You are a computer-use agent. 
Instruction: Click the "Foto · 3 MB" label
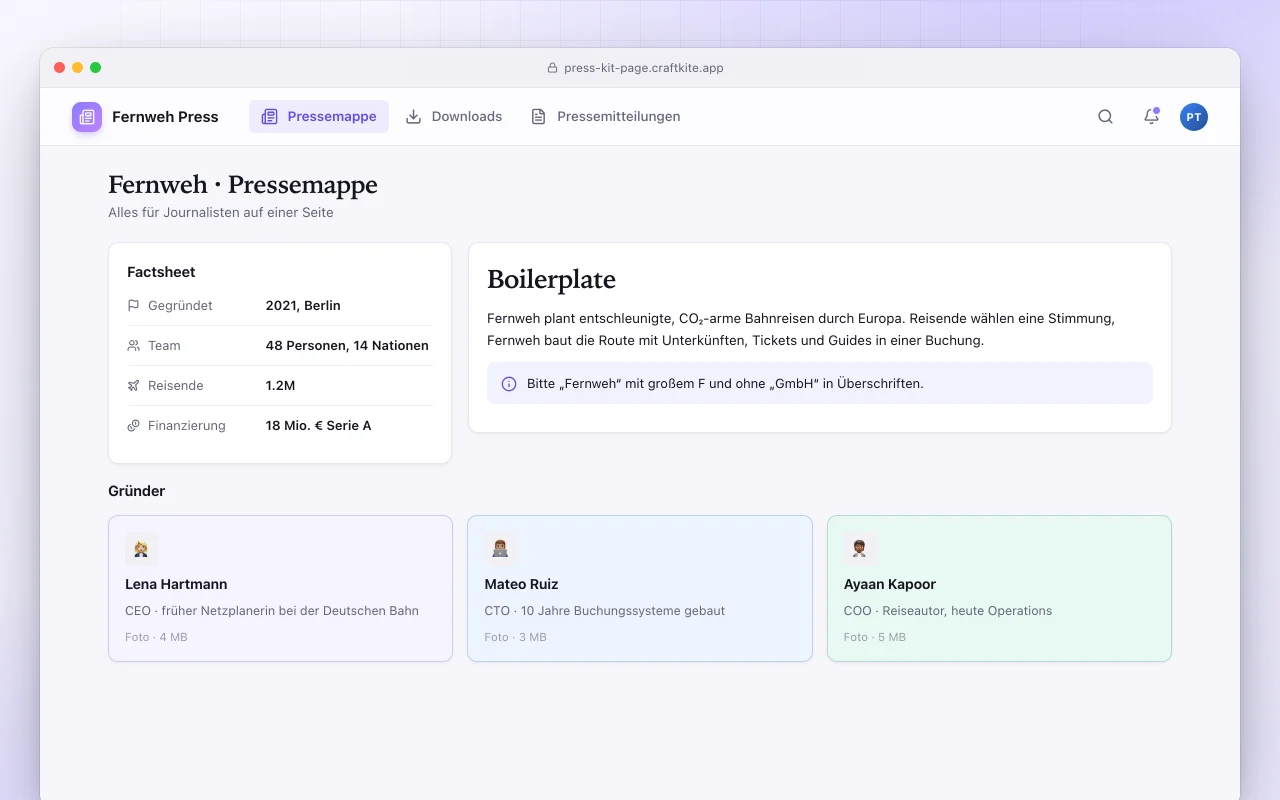515,637
